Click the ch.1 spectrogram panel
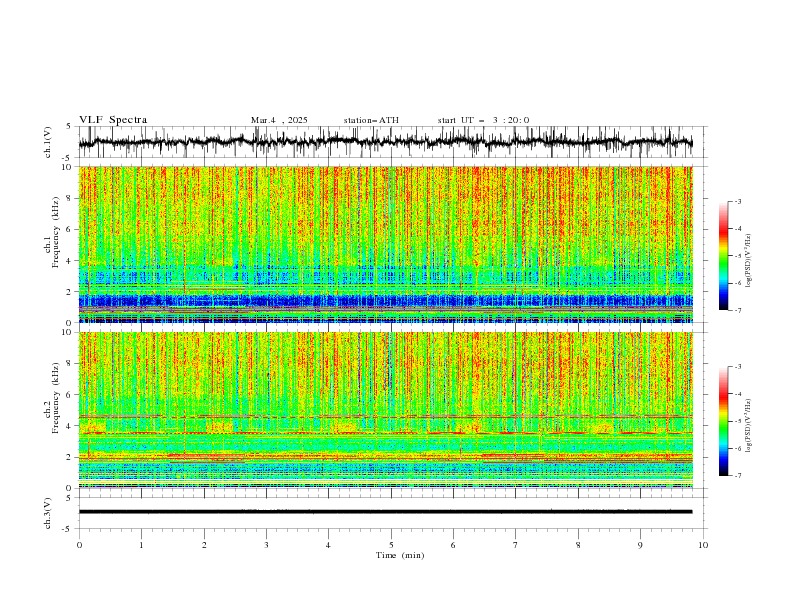The height and width of the screenshot is (612, 792). (x=385, y=244)
